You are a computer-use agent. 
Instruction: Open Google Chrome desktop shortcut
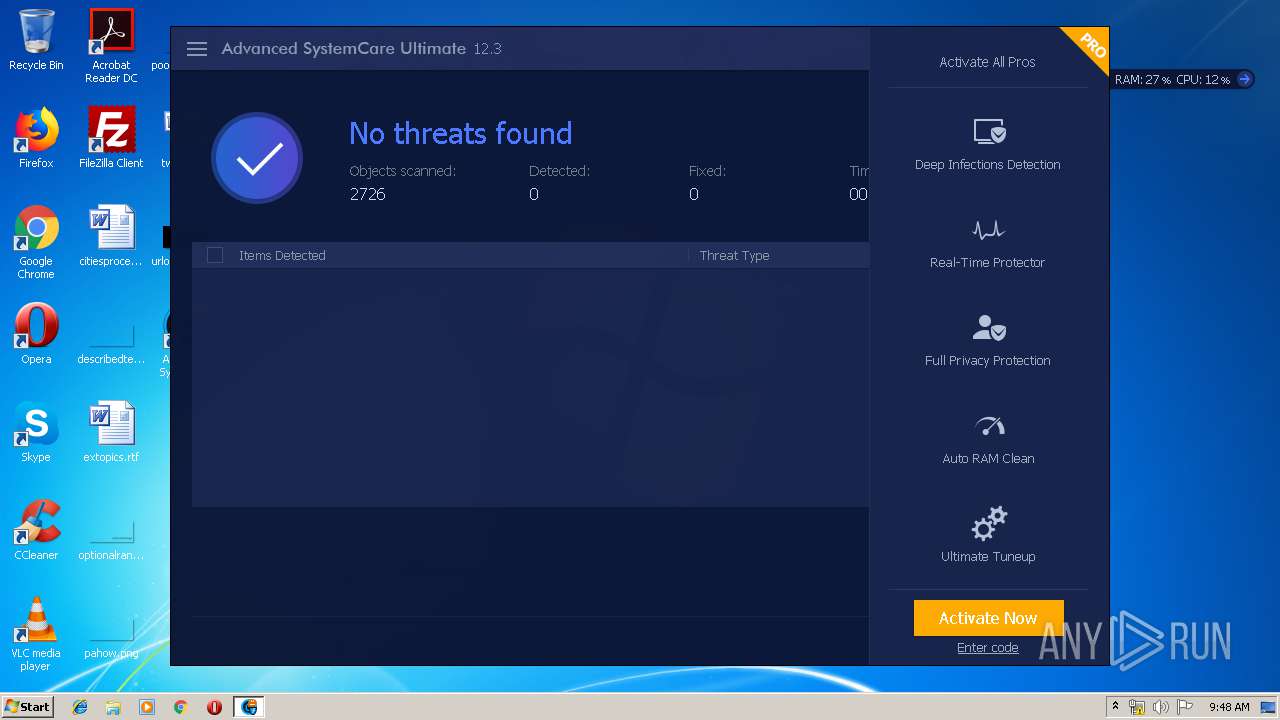36,242
